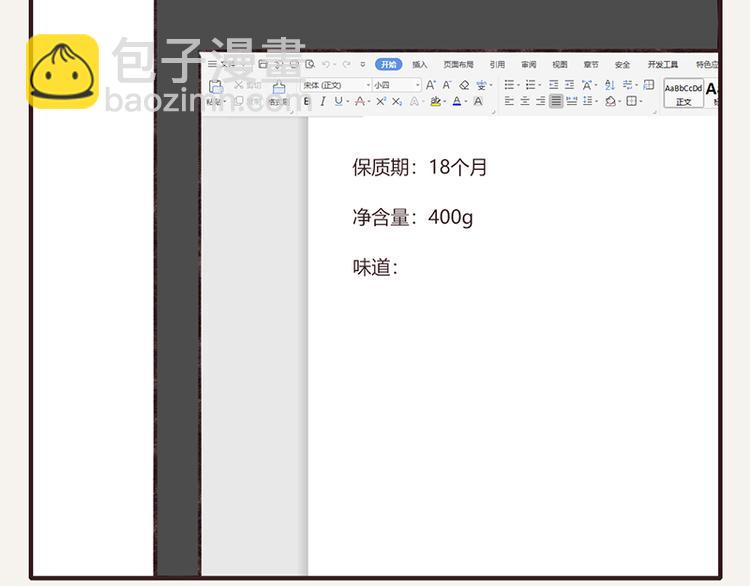Image resolution: width=750 pixels, height=586 pixels.
Task: Click the paste button
Action: [x=216, y=90]
